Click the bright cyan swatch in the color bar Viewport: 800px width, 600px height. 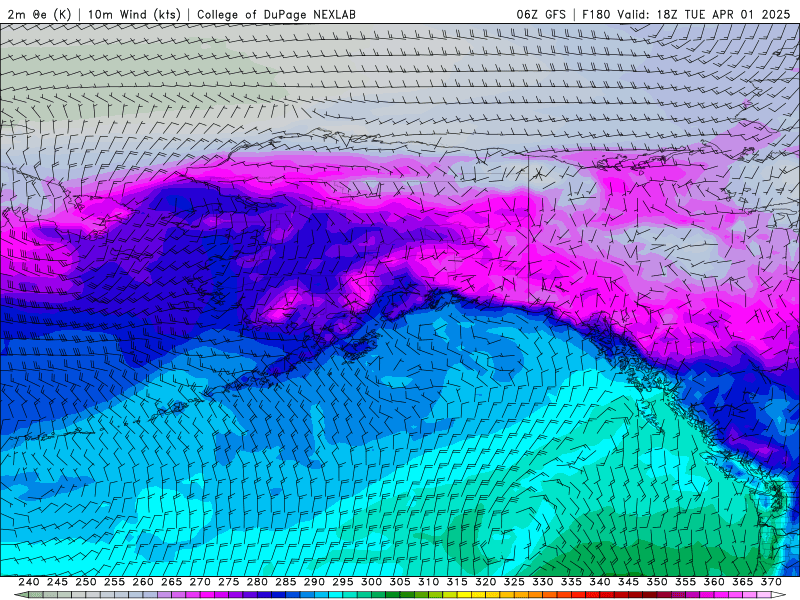pos(336,595)
